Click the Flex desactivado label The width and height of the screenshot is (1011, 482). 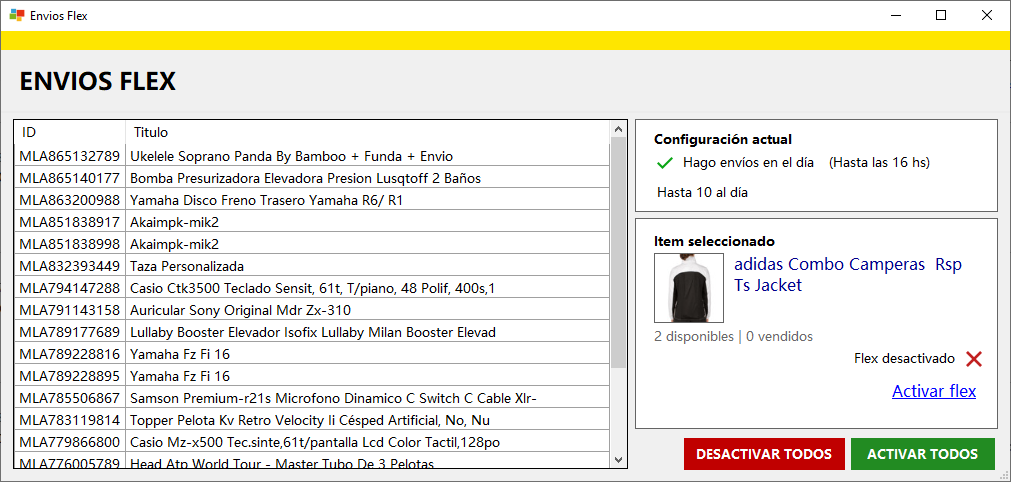(904, 358)
